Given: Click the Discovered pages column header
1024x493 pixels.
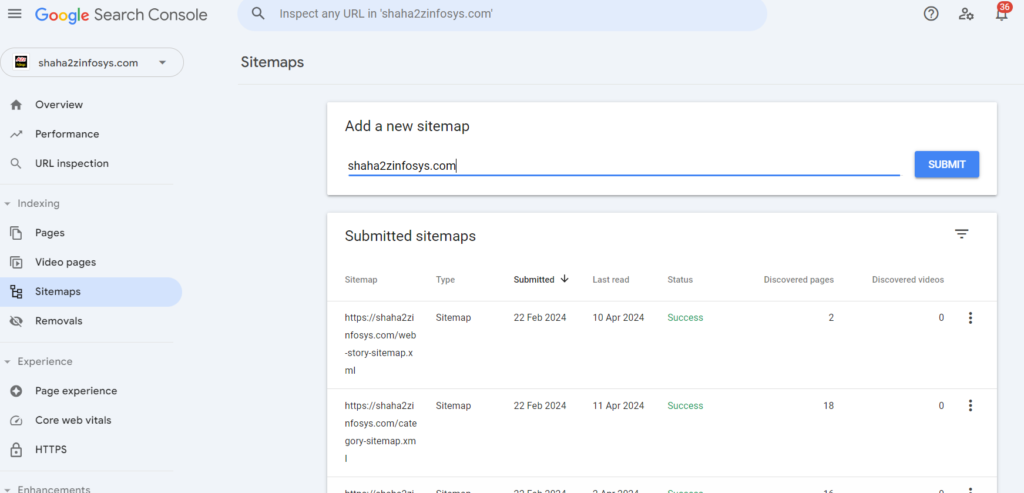Looking at the screenshot, I should [x=799, y=279].
